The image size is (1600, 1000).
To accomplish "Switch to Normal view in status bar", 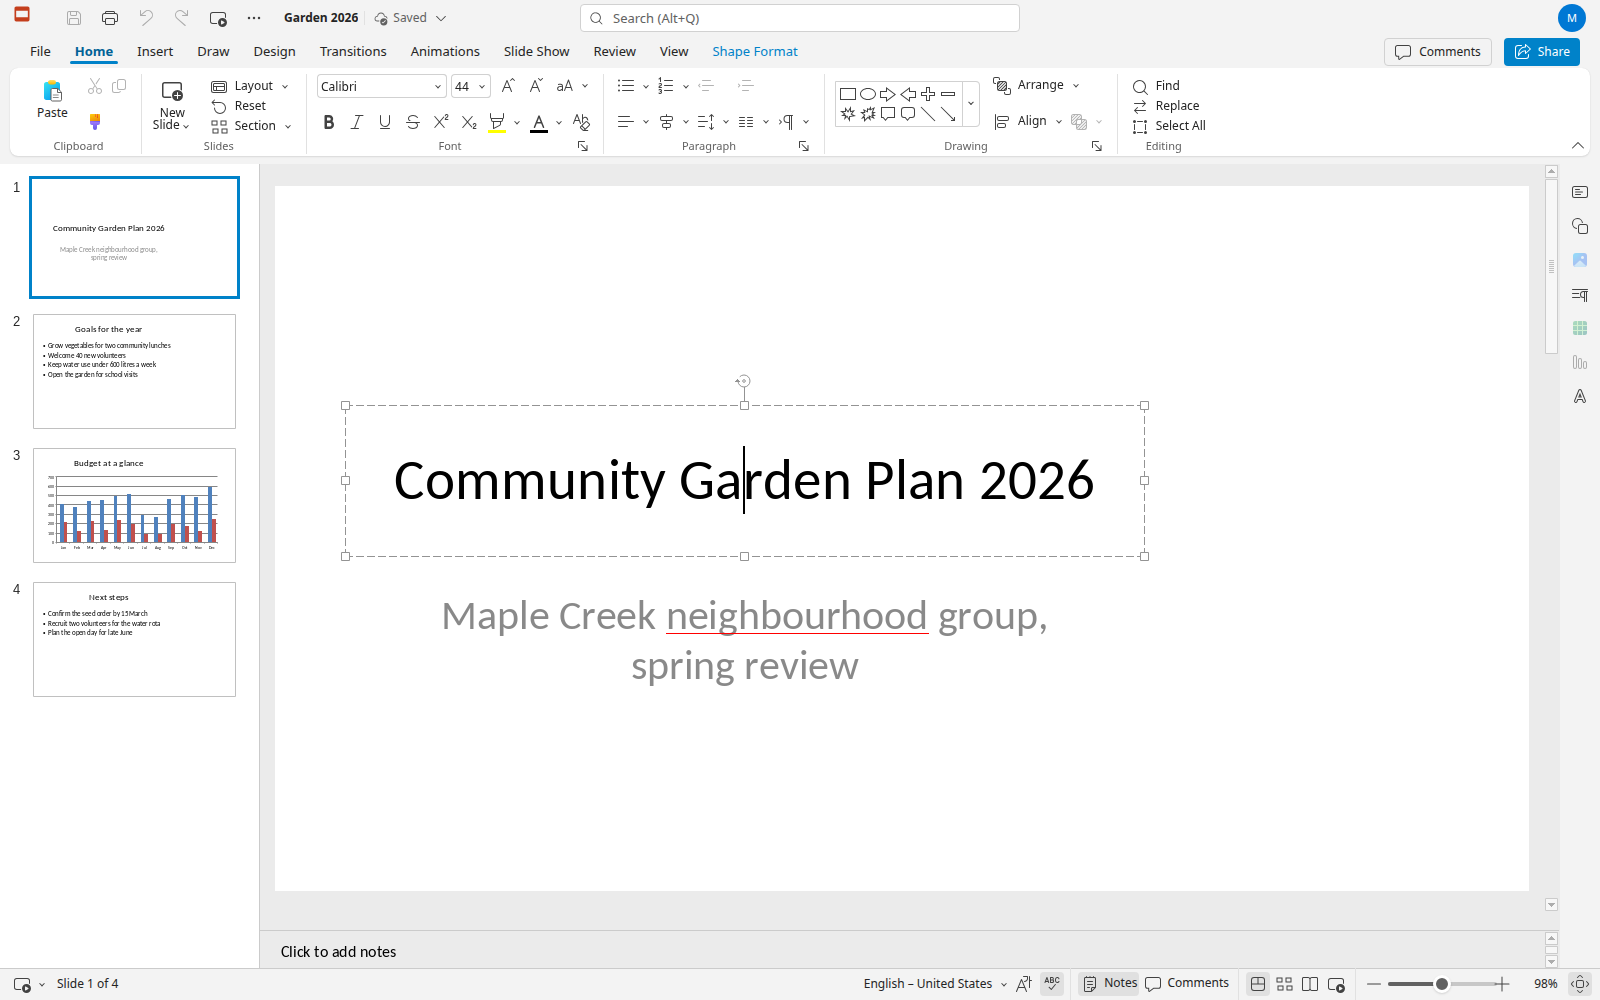I will click(1258, 984).
